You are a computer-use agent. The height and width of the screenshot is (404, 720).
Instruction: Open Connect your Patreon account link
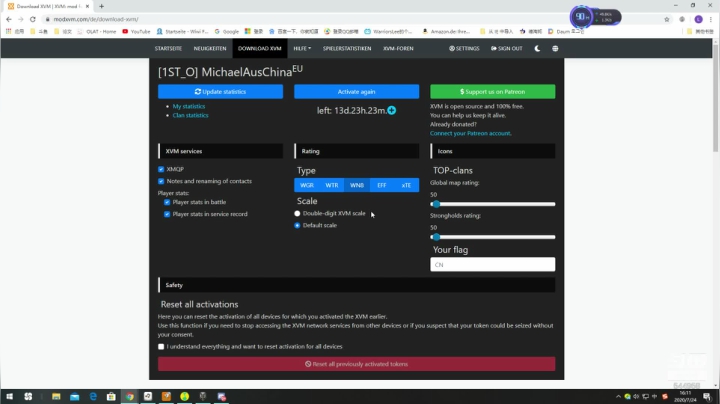coord(471,133)
